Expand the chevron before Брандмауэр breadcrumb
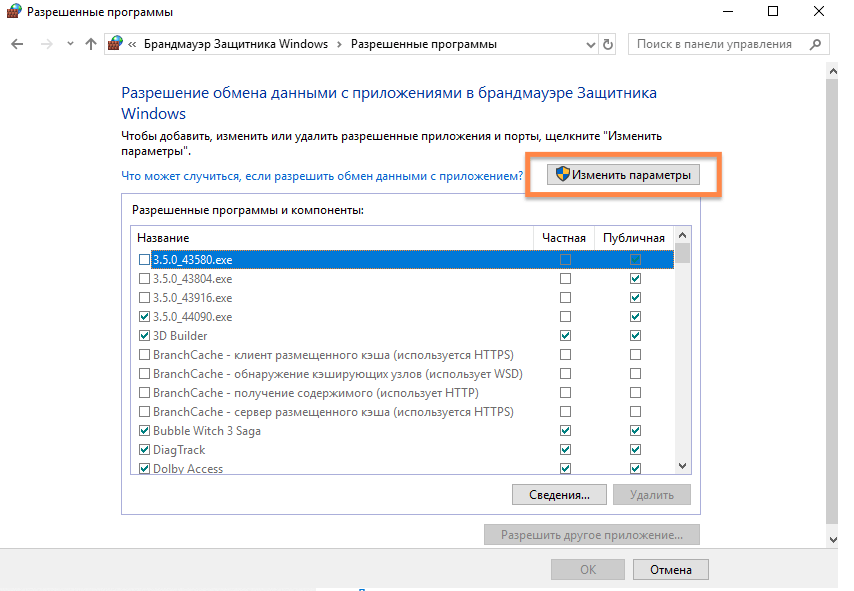 pos(132,44)
